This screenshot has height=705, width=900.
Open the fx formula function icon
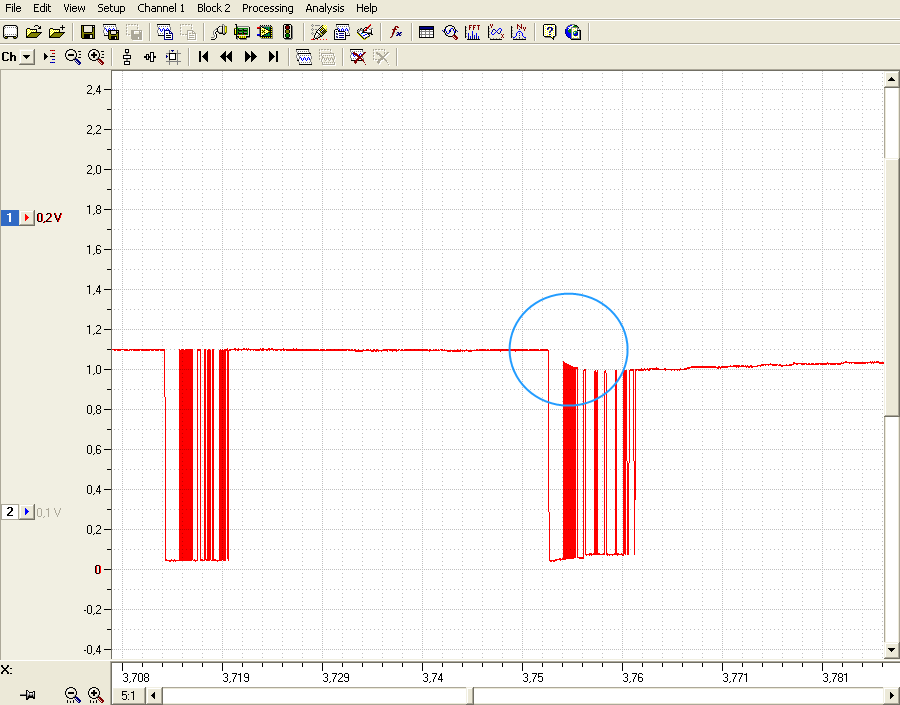tap(395, 32)
